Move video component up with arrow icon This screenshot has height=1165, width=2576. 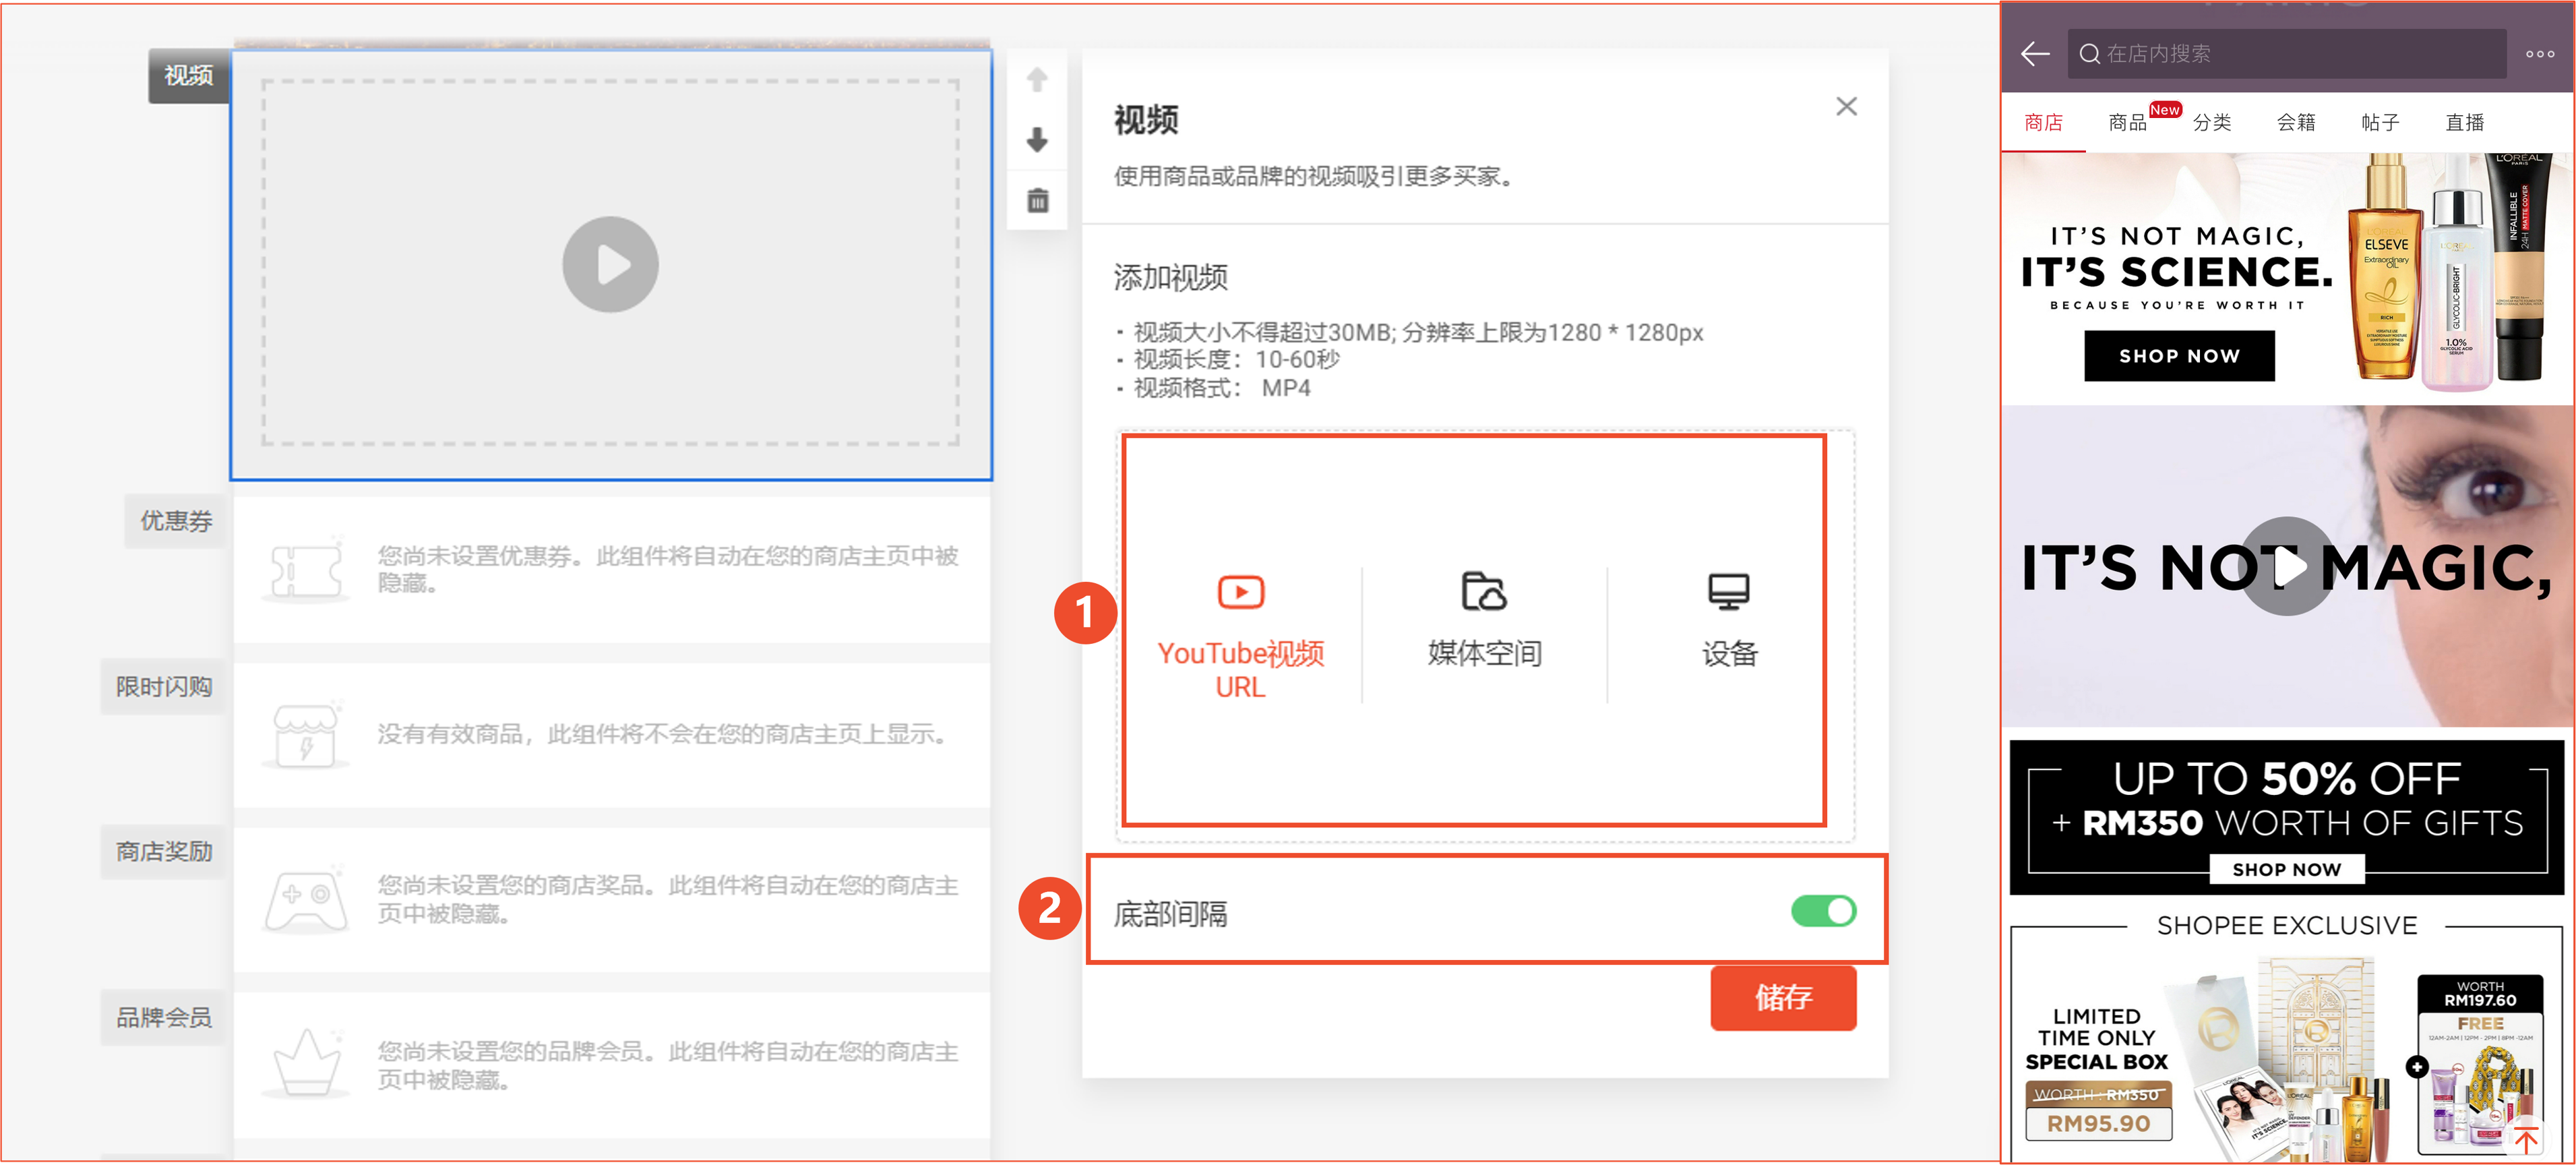tap(1037, 79)
